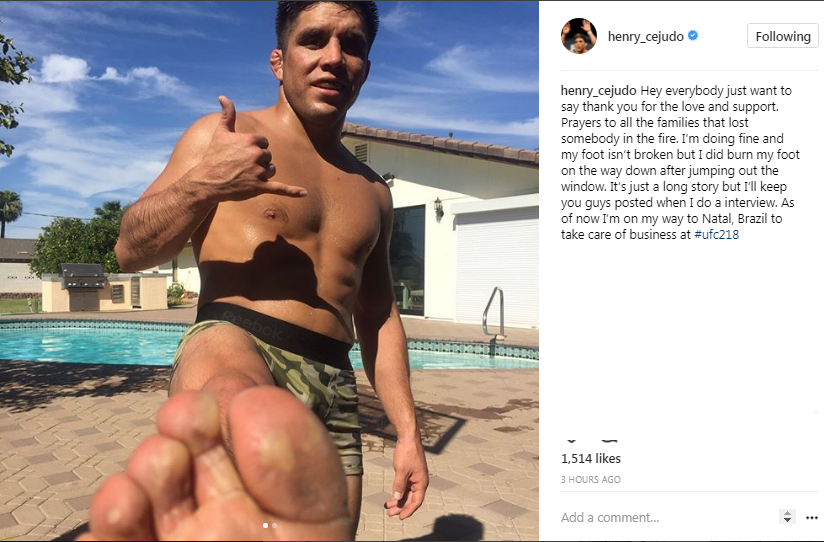This screenshot has width=824, height=542.
Task: Focus the Add a comment field
Action: [x=665, y=518]
